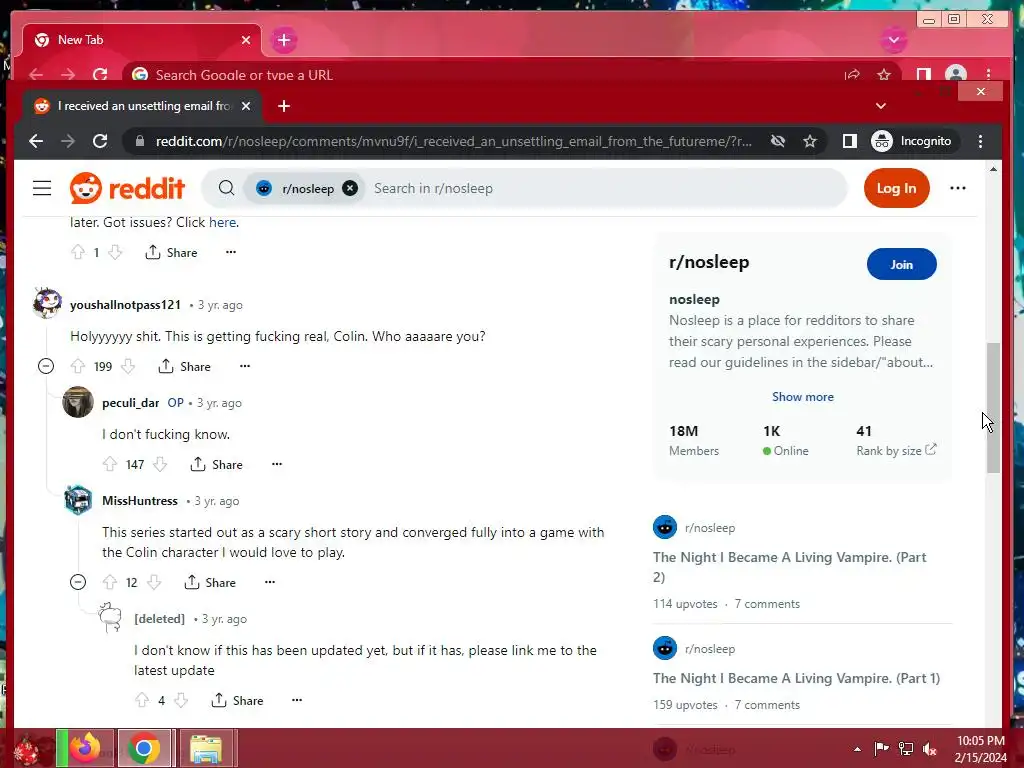The image size is (1024, 768).
Task: Open youshallnotpass121 user profile
Action: (125, 304)
